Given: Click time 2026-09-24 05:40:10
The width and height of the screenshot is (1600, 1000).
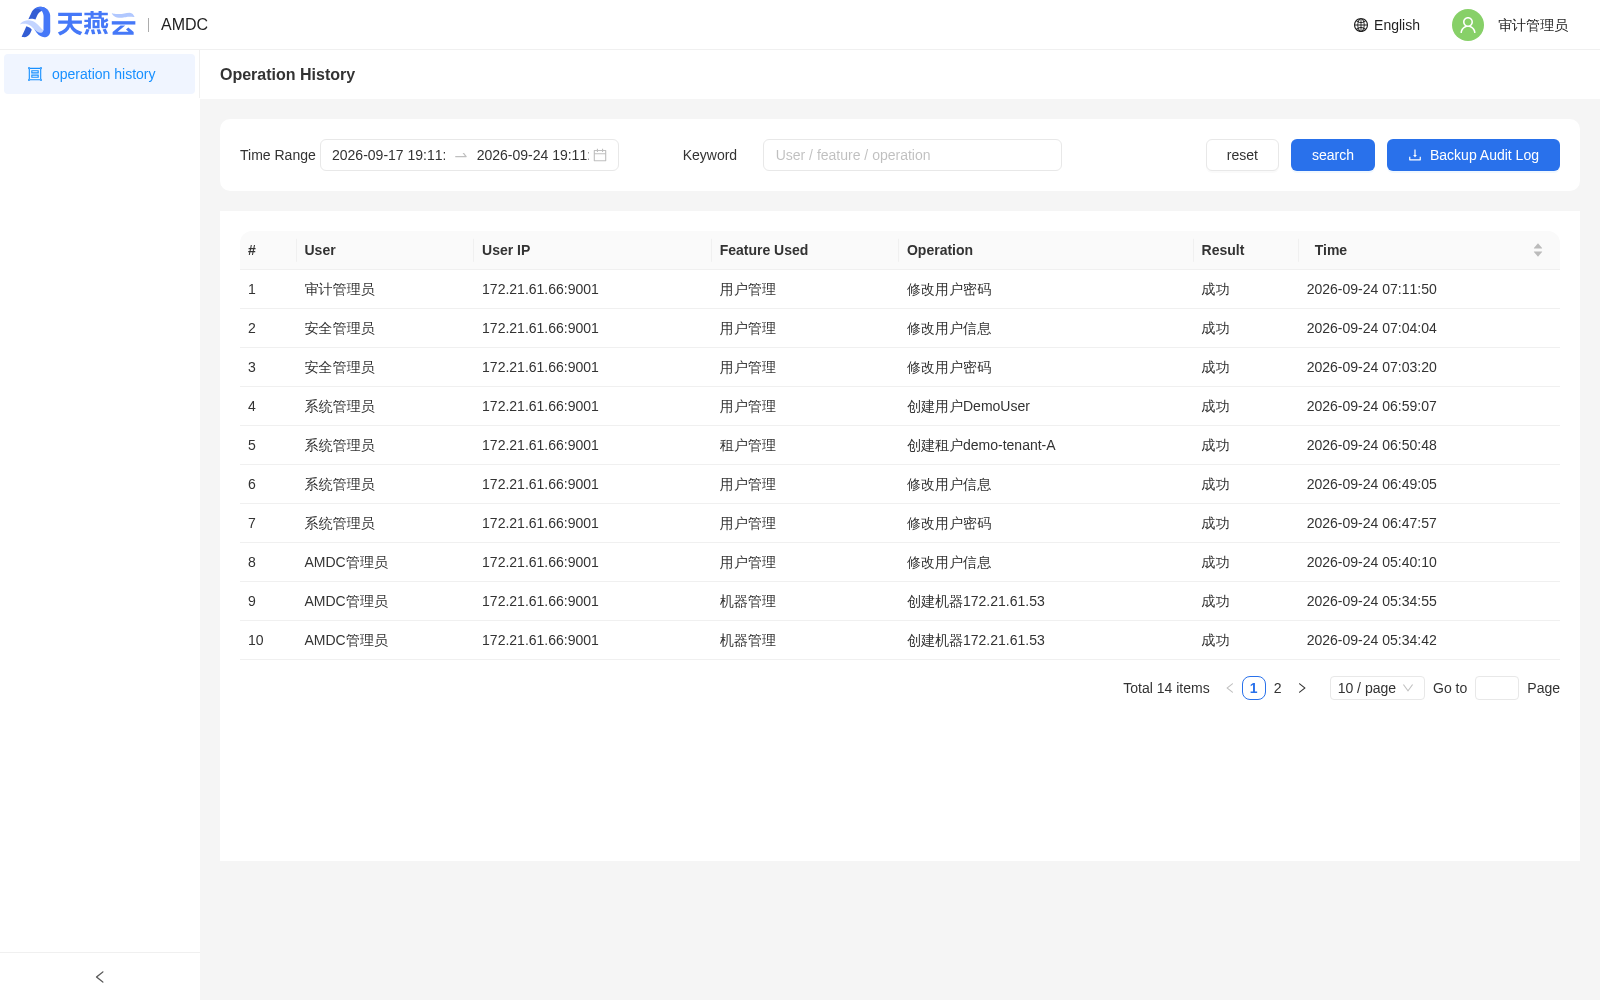Looking at the screenshot, I should 1372,562.
